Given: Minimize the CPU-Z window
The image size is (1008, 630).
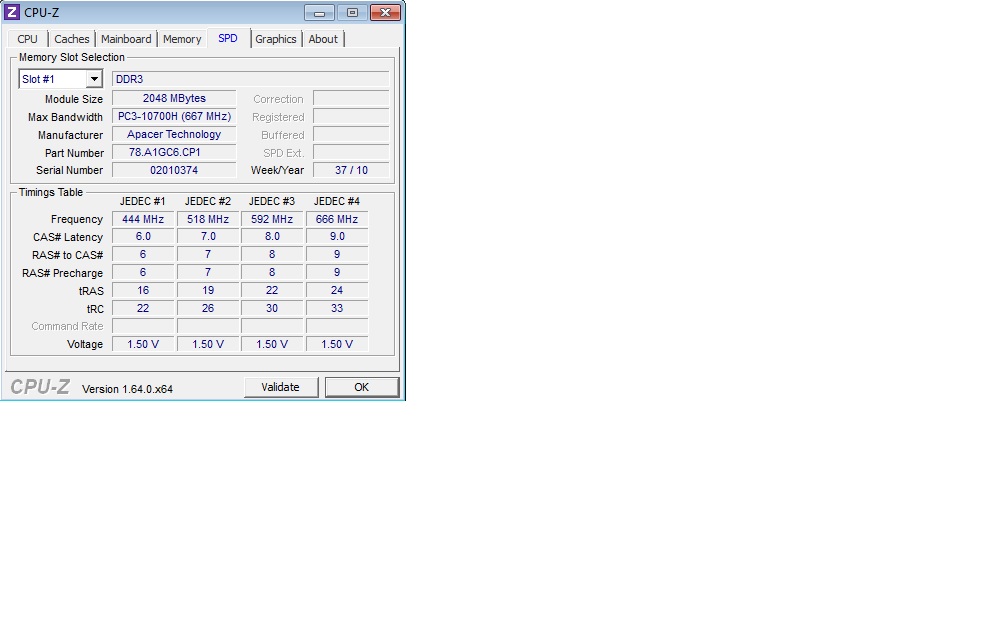Looking at the screenshot, I should (x=320, y=12).
